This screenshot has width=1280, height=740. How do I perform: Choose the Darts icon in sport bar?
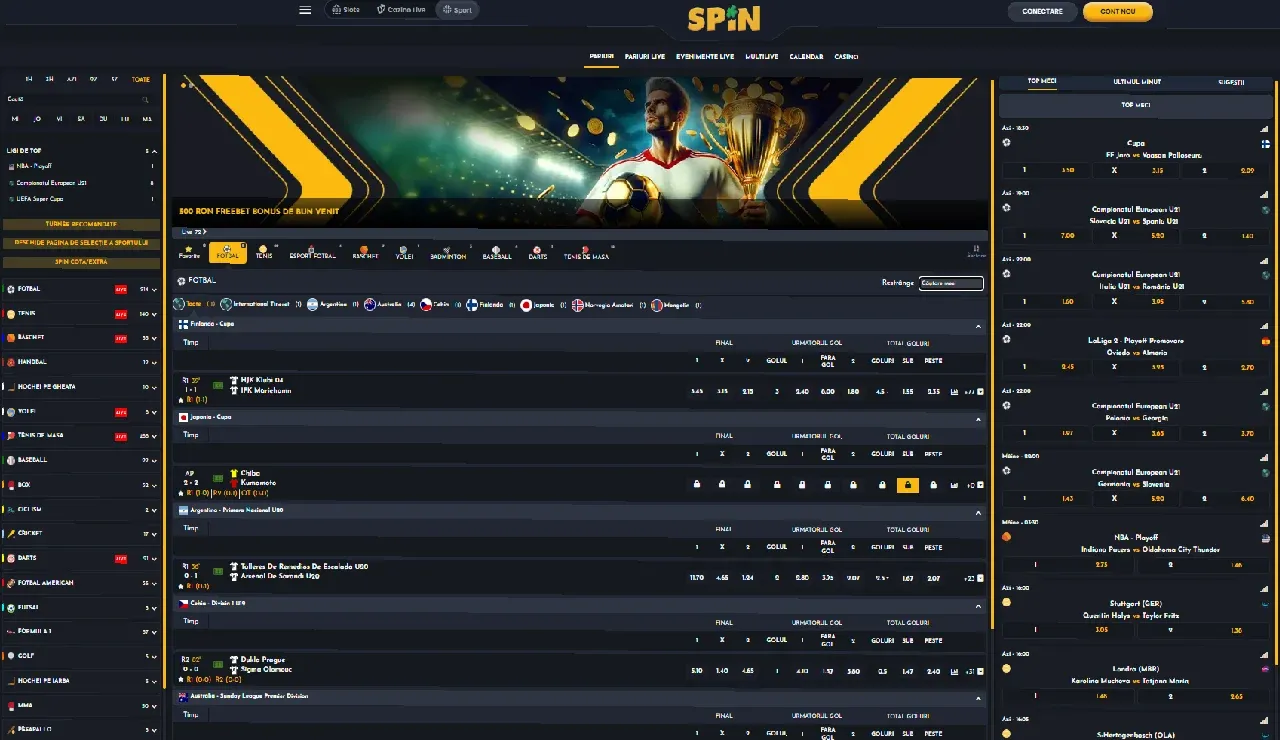[x=537, y=251]
